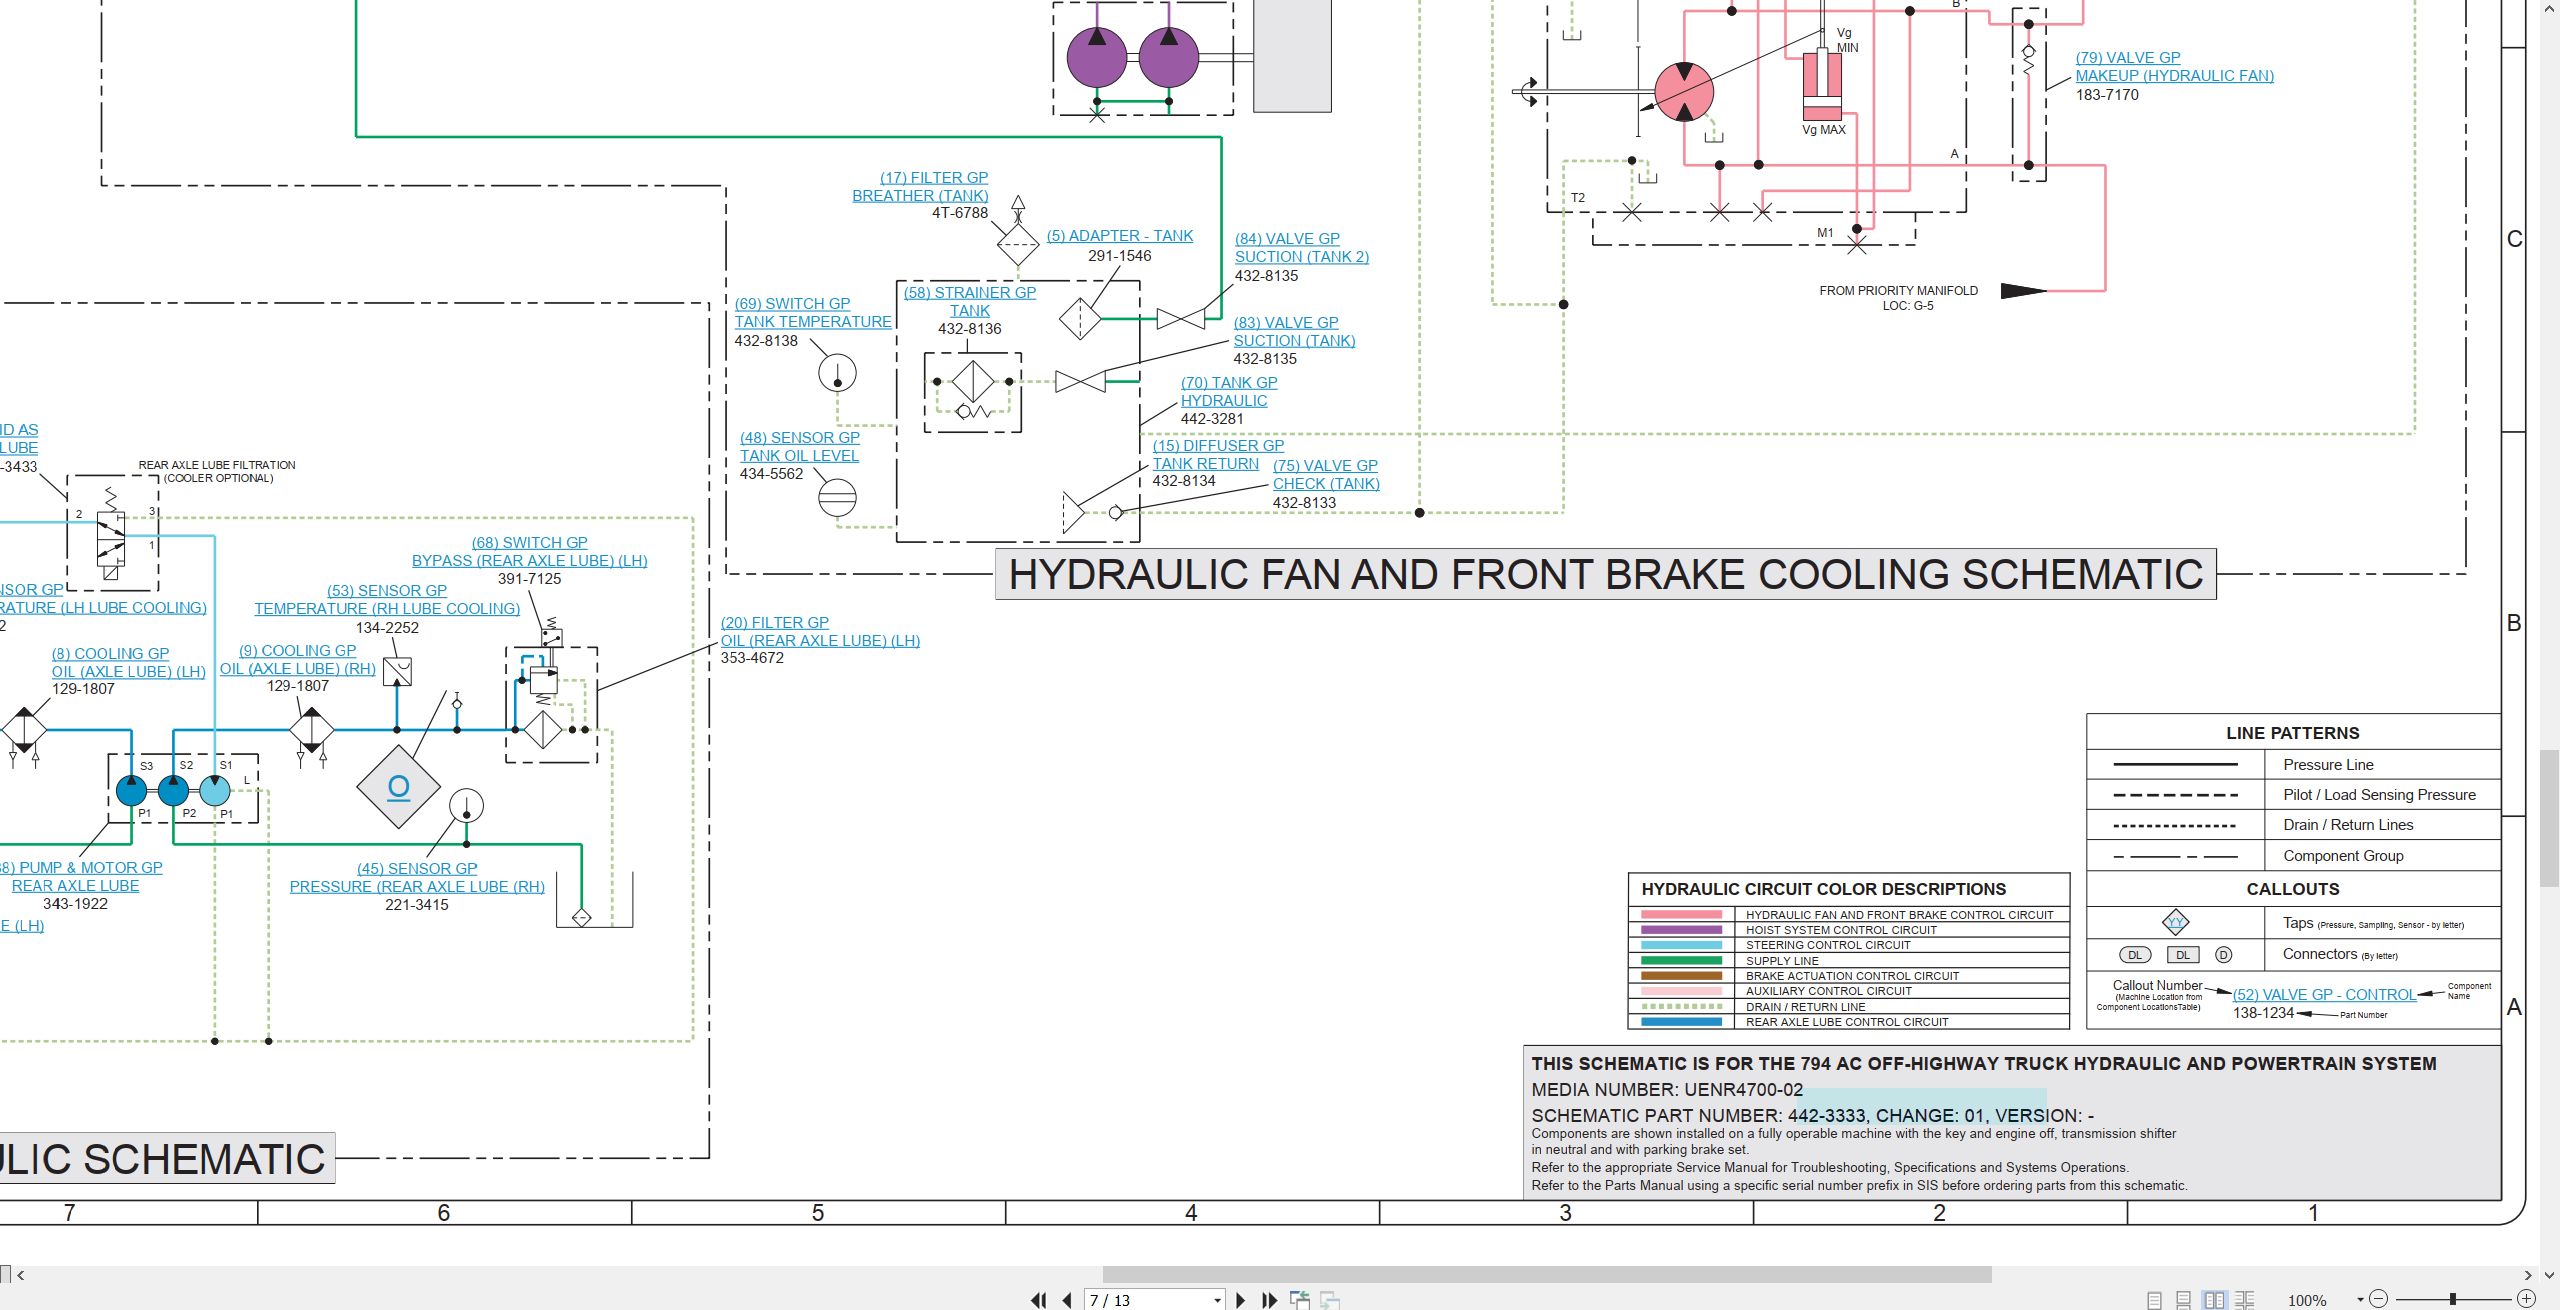2560x1310 pixels.
Task: Click FROM PRIORITY MANIFOLD LOC: G-5 label
Action: click(1898, 298)
